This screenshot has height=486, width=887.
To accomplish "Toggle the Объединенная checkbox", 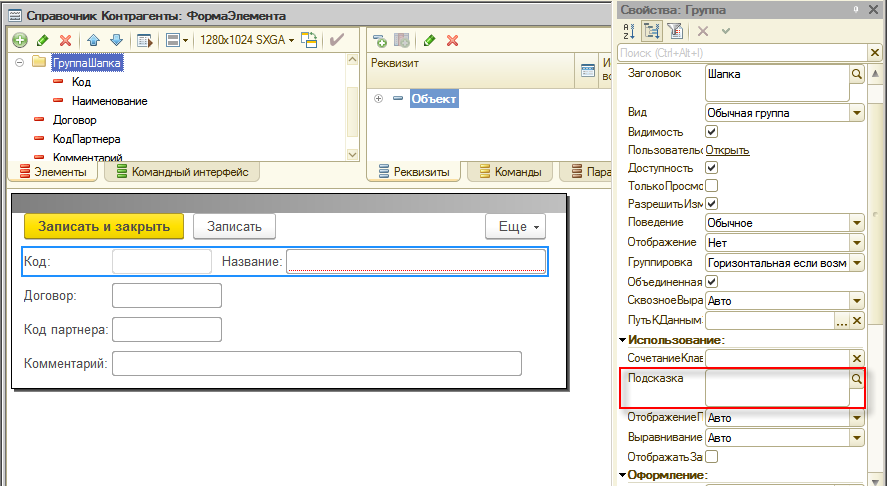I will [712, 281].
